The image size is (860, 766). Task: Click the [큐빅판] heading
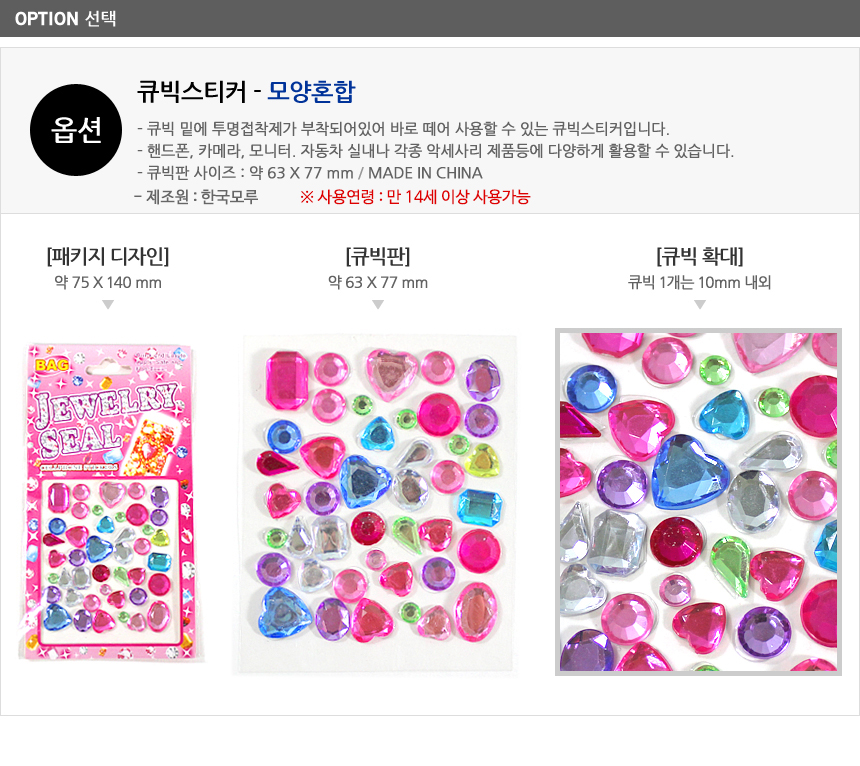click(x=378, y=256)
